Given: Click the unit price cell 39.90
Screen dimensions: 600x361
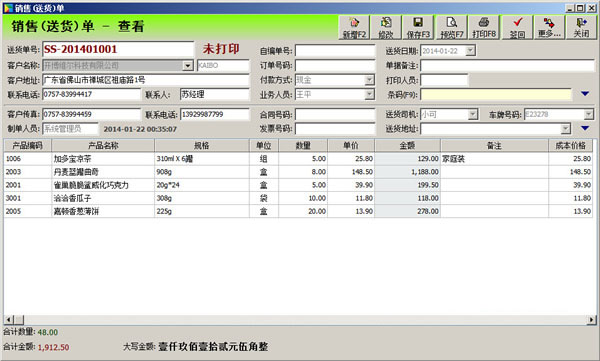Looking at the screenshot, I should coord(351,185).
